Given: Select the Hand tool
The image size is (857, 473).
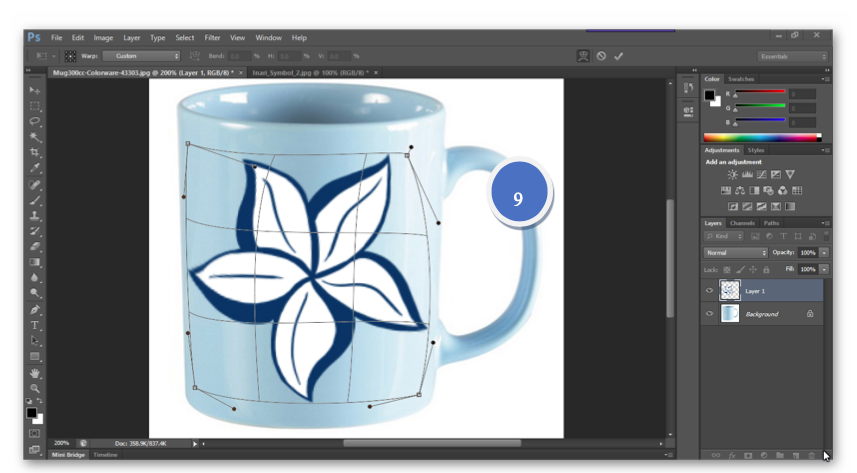Looking at the screenshot, I should point(35,373).
